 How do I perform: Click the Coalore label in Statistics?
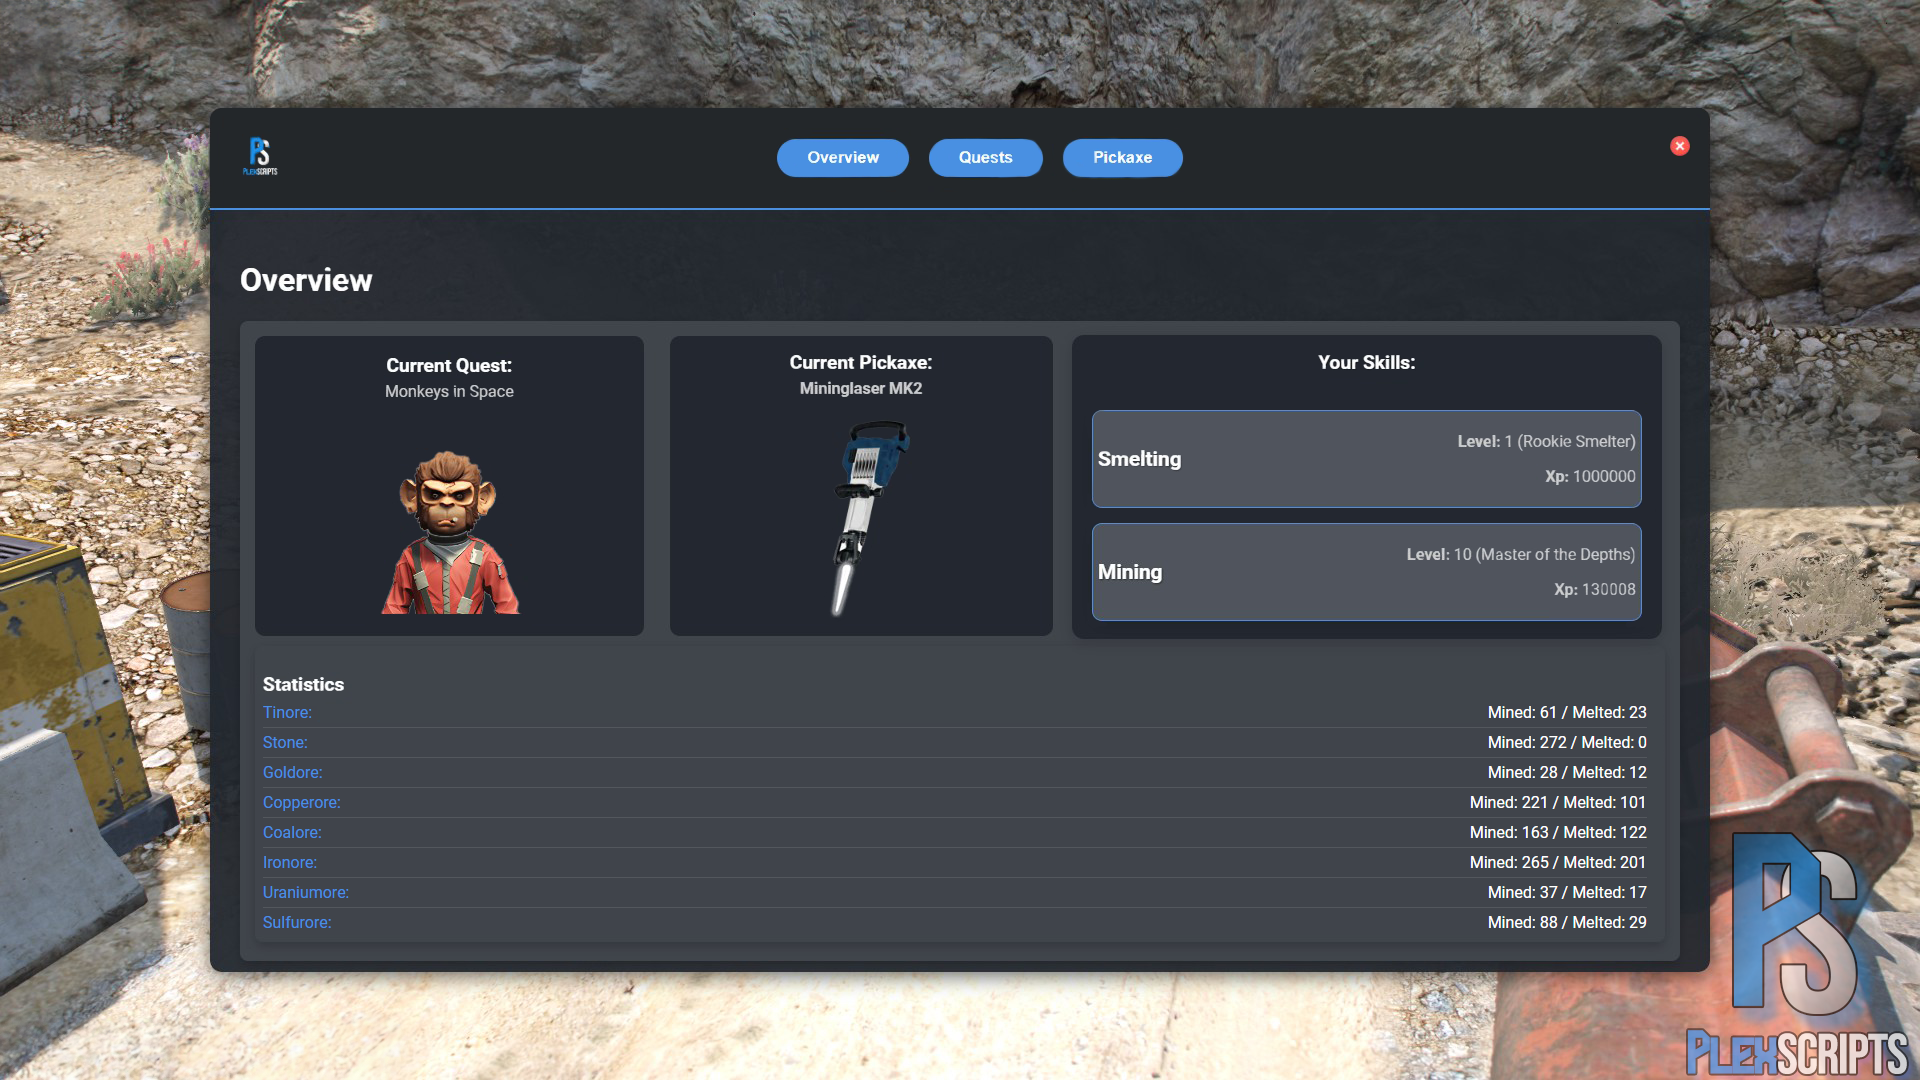click(x=291, y=832)
